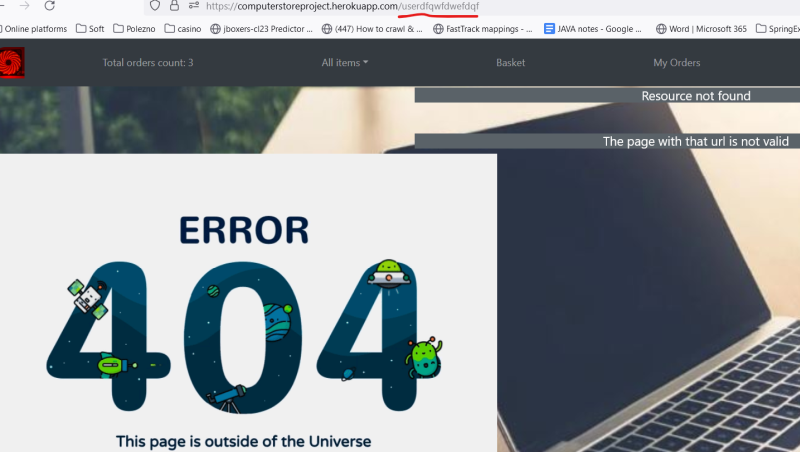
Task: Click the 404 space illustration image
Action: tap(244, 337)
